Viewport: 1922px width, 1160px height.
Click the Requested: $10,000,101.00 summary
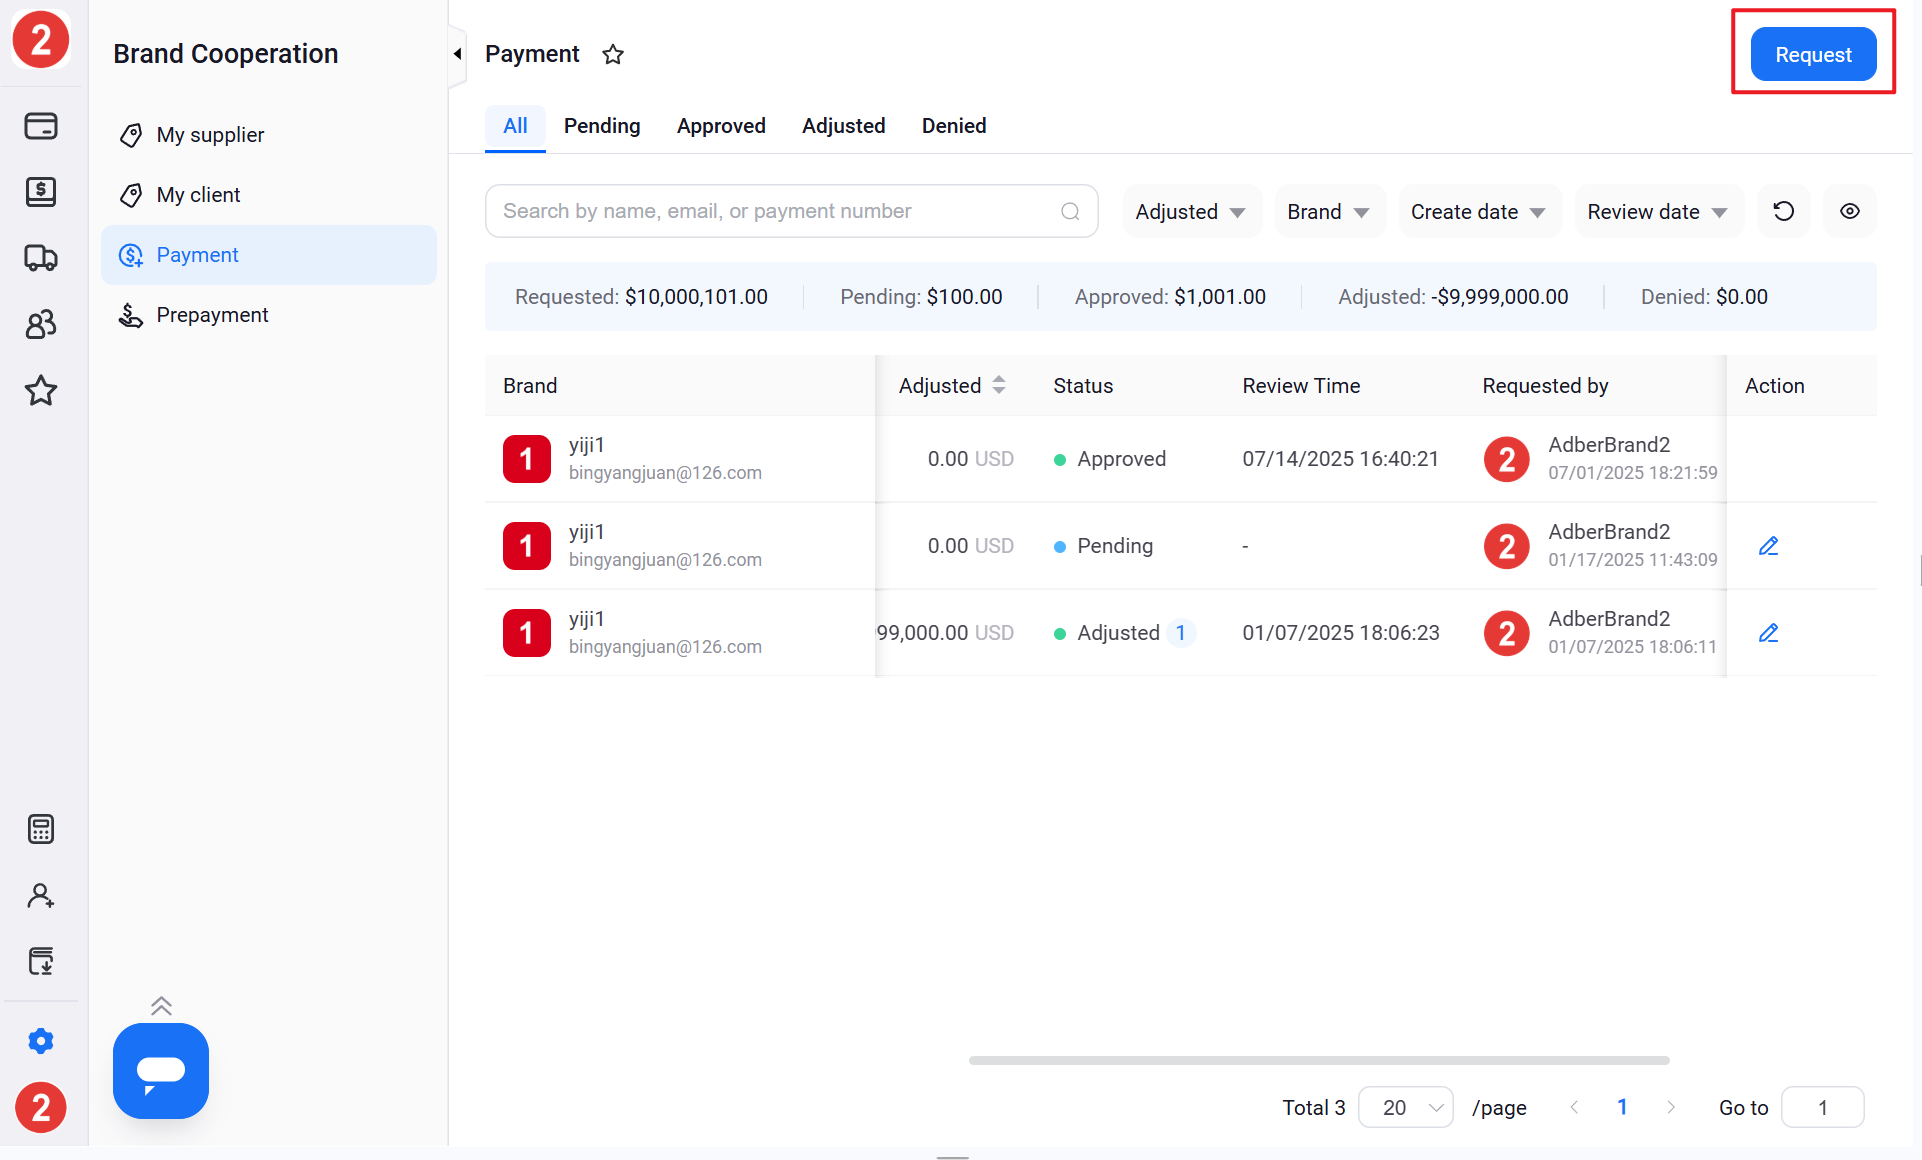coord(641,297)
